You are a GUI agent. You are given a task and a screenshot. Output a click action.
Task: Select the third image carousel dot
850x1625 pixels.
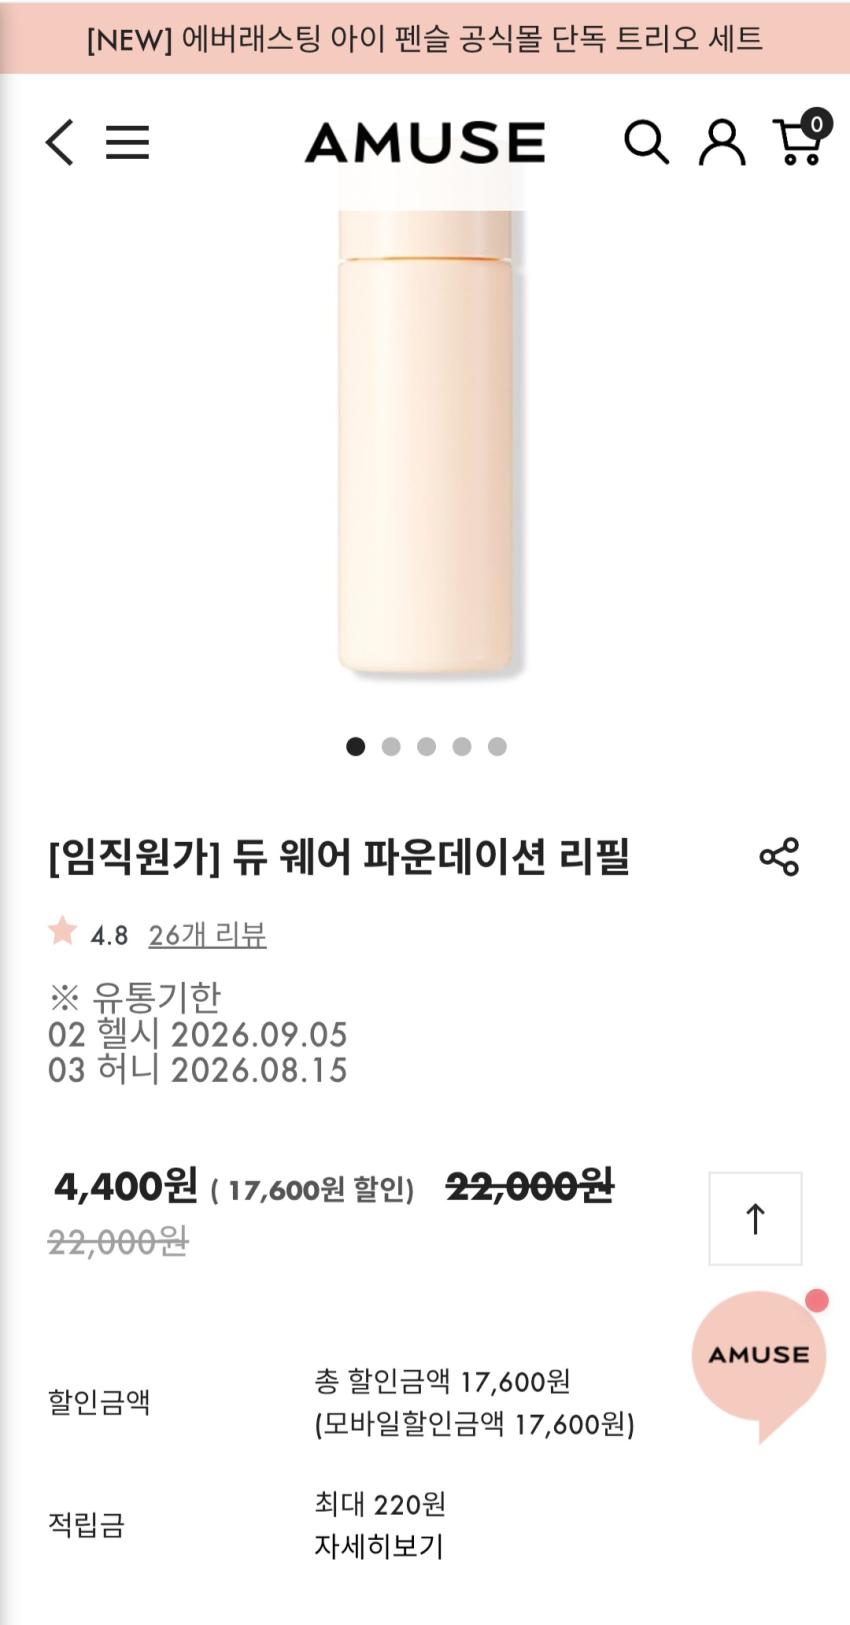[426, 746]
